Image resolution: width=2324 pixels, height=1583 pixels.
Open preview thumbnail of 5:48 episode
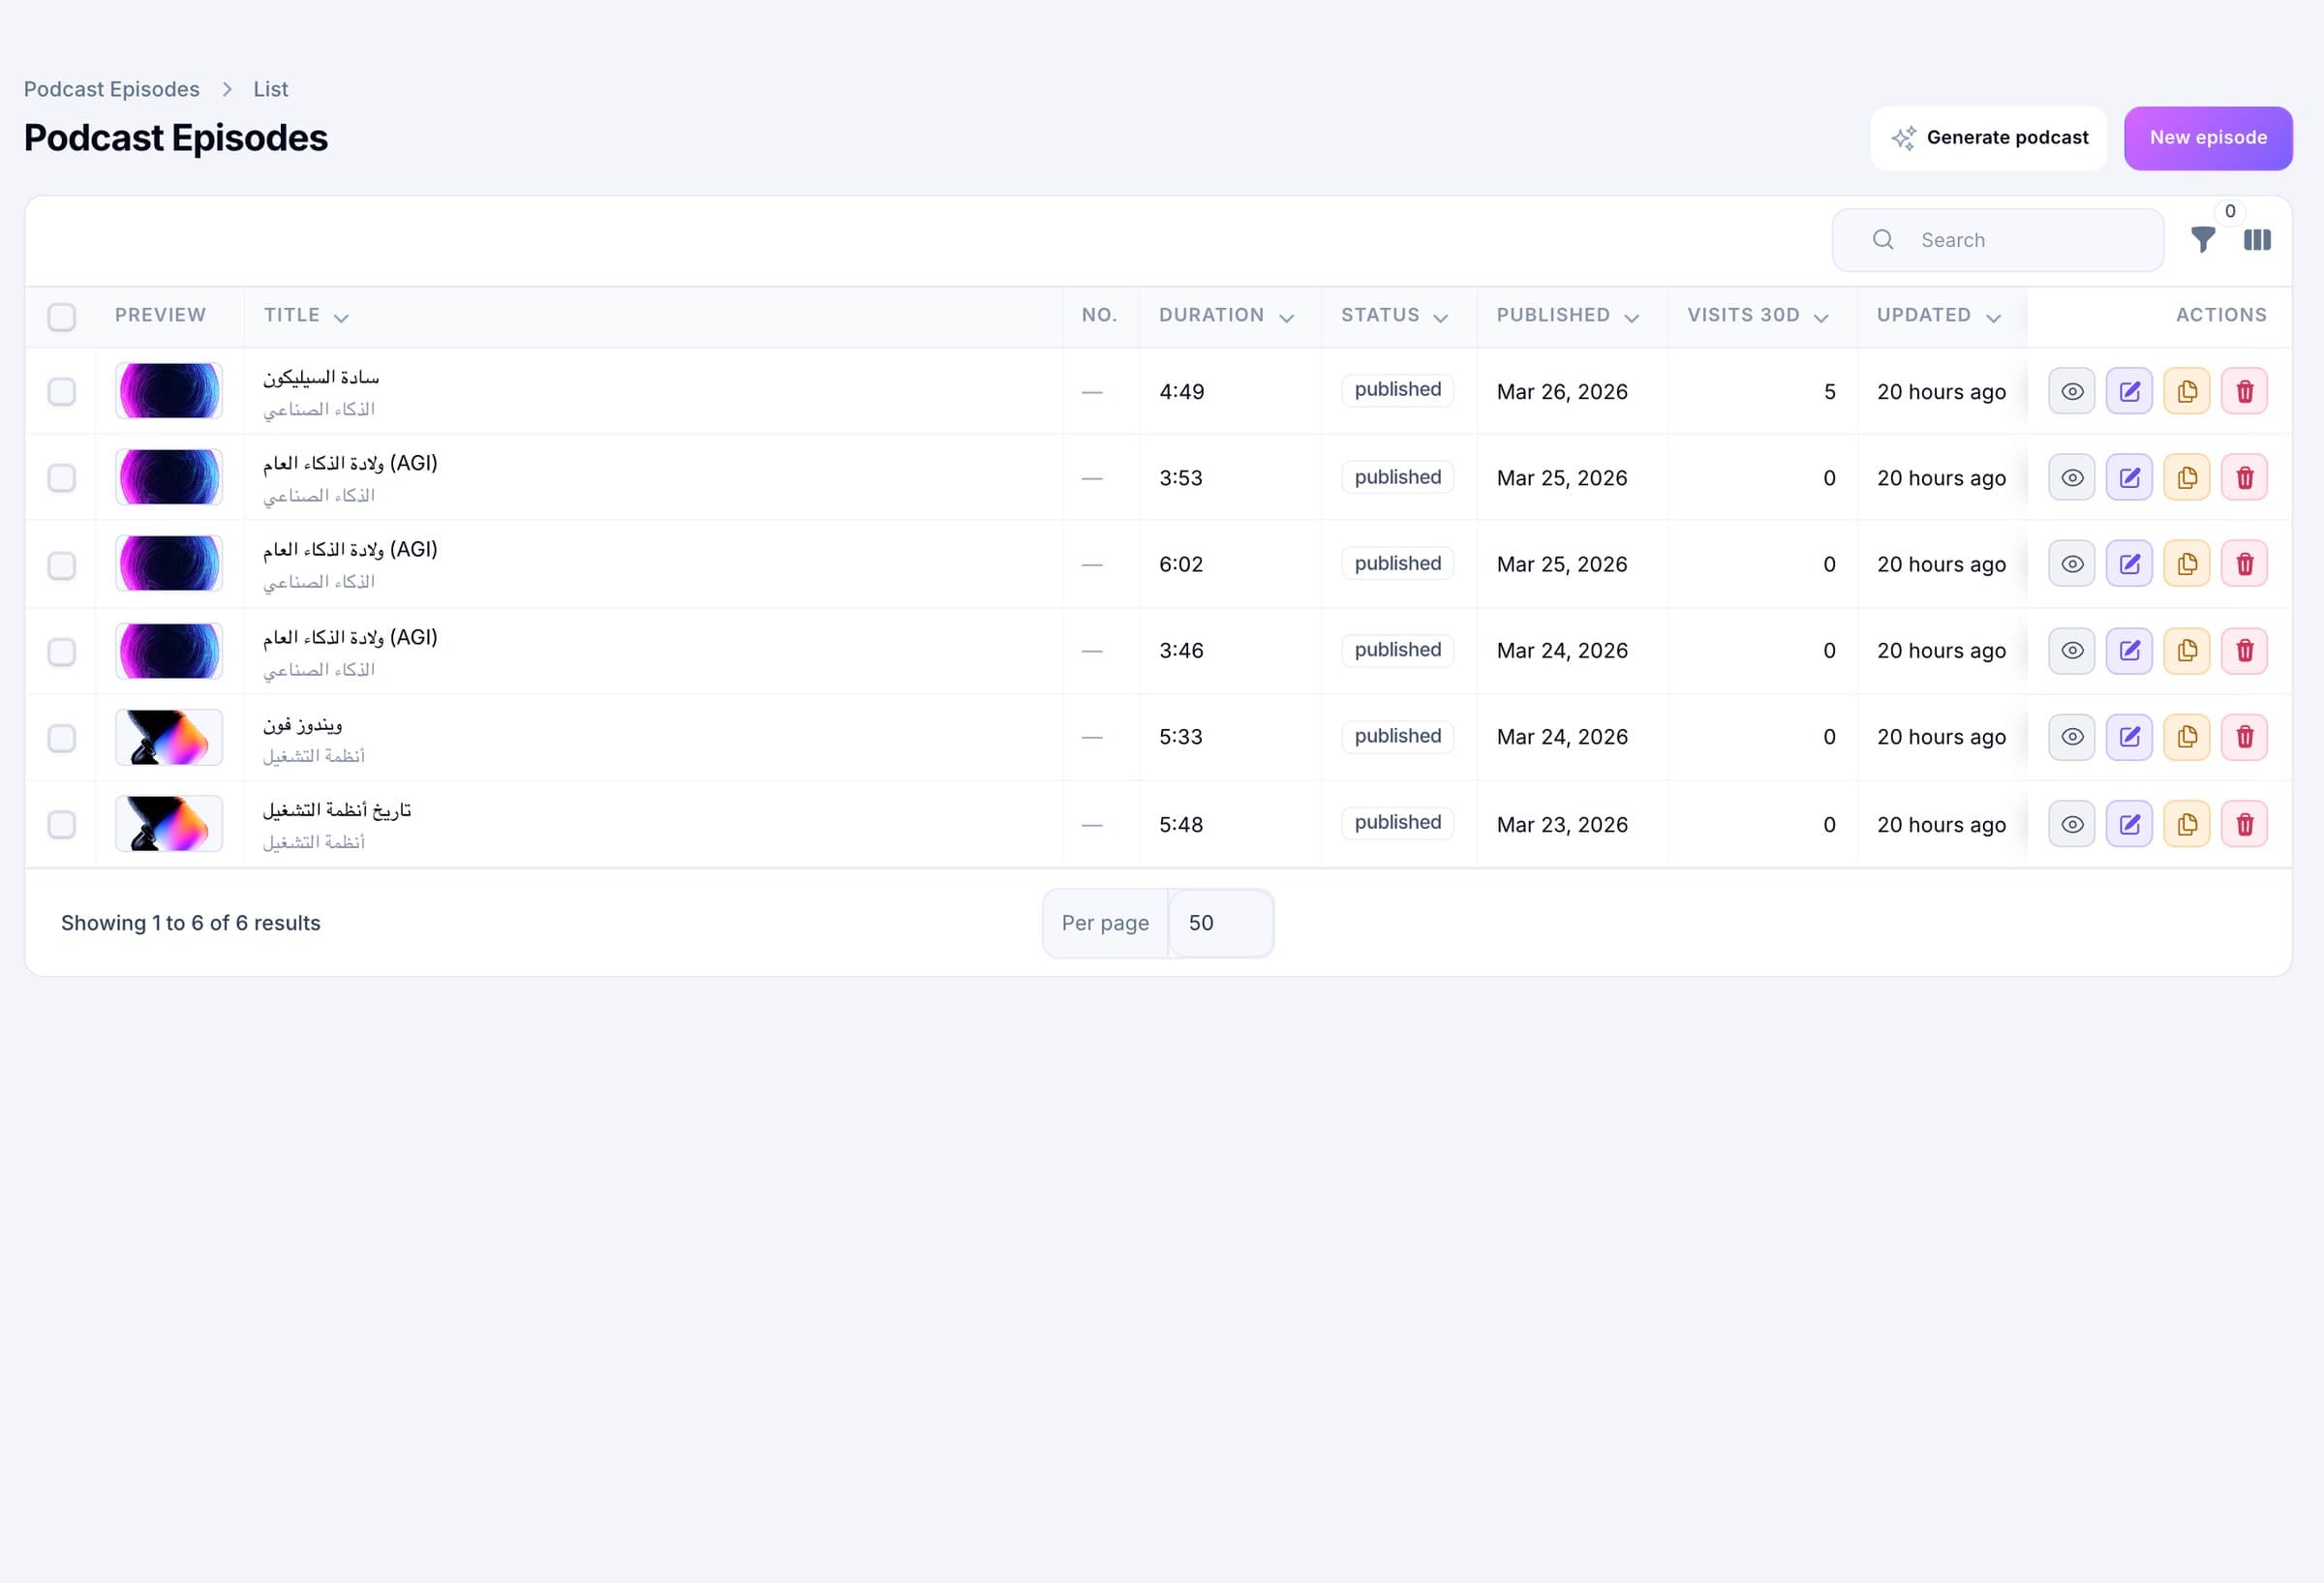coord(169,824)
